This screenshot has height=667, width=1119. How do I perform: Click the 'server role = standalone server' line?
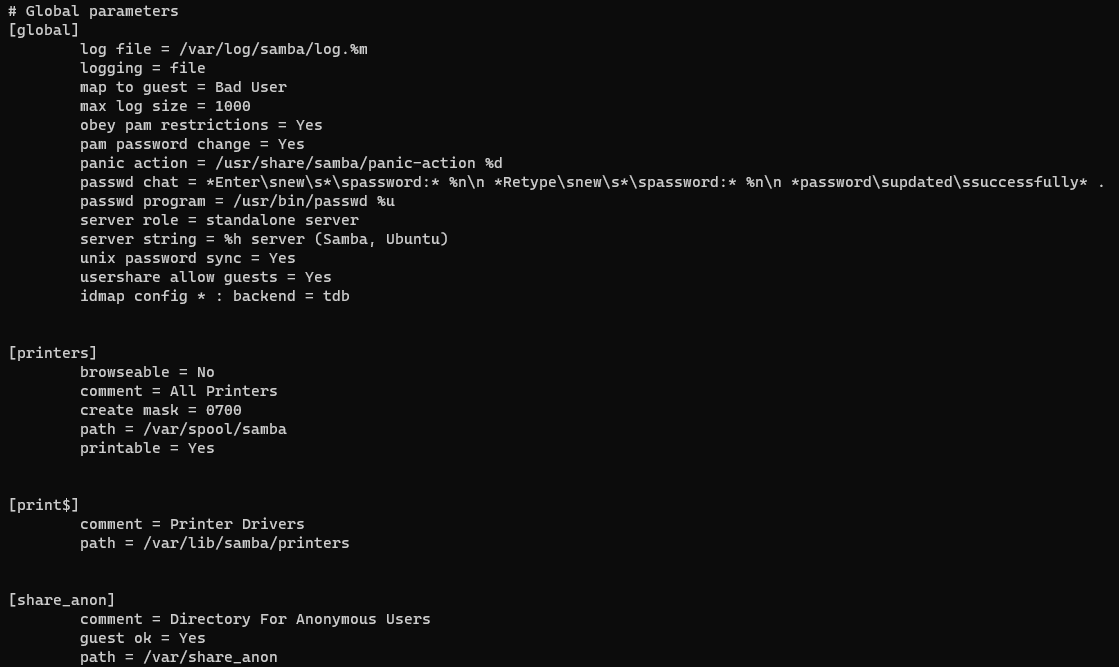(219, 220)
